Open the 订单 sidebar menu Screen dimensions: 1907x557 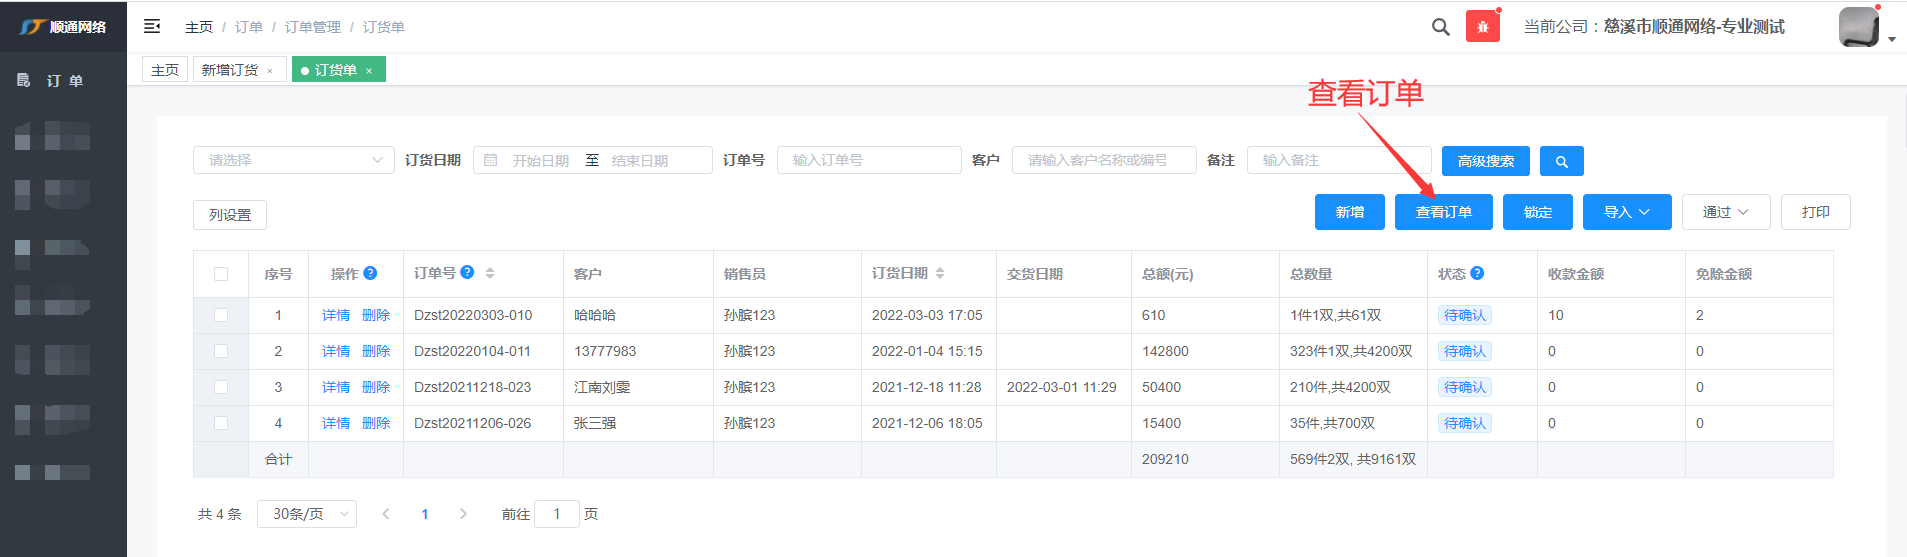[64, 81]
